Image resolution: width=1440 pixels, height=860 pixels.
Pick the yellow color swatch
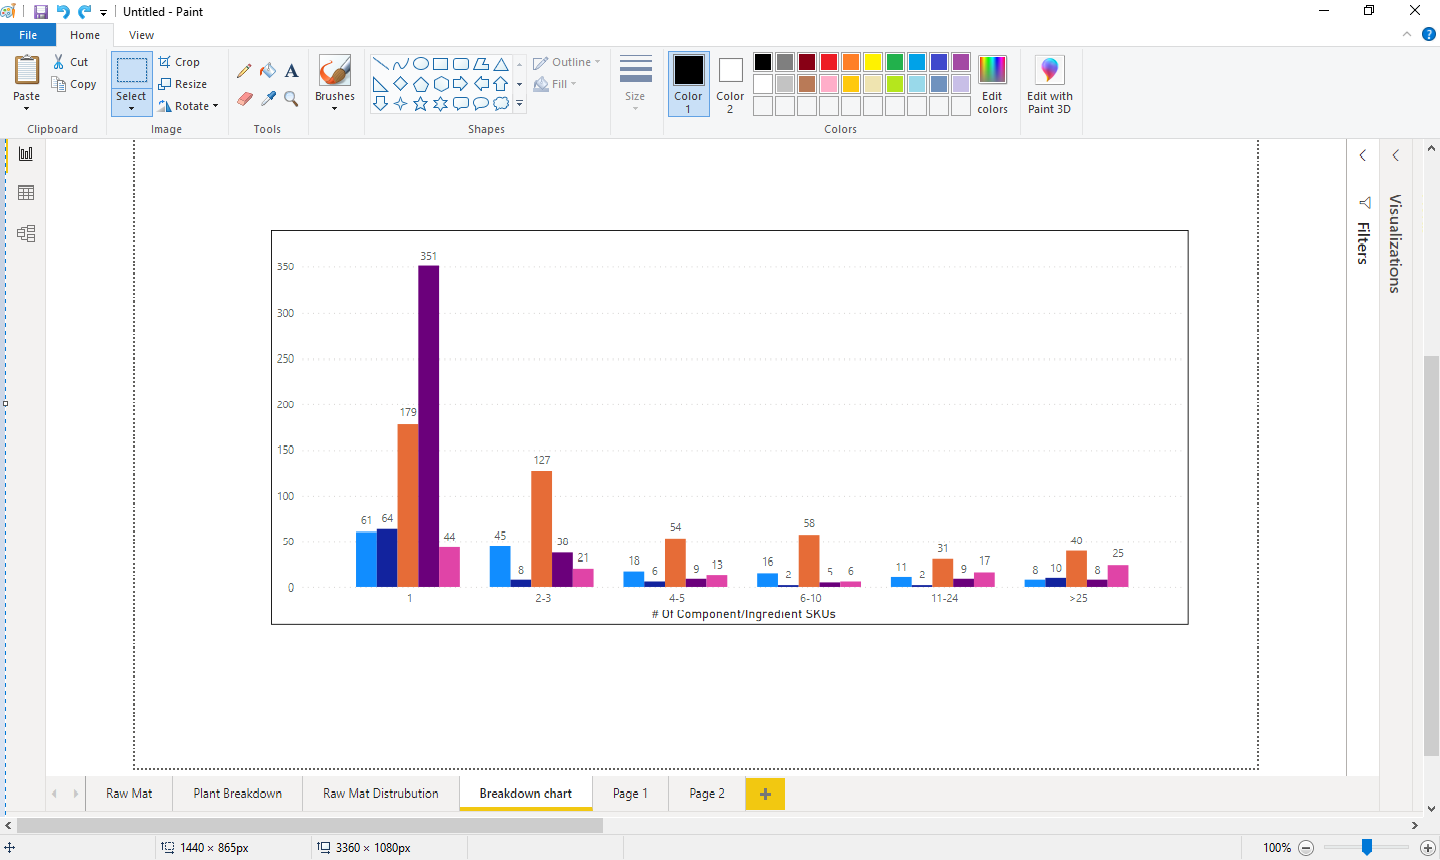tap(873, 62)
